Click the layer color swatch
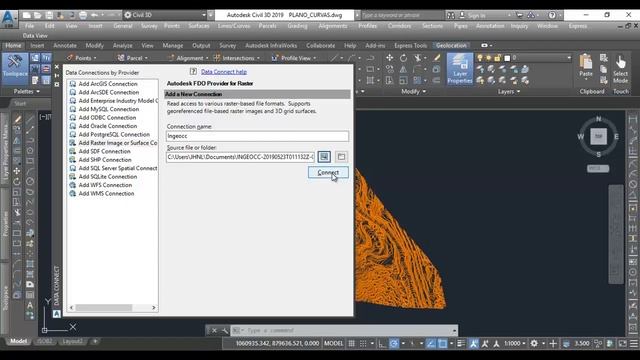This screenshot has height=360, width=640. pyautogui.click(x=507, y=58)
